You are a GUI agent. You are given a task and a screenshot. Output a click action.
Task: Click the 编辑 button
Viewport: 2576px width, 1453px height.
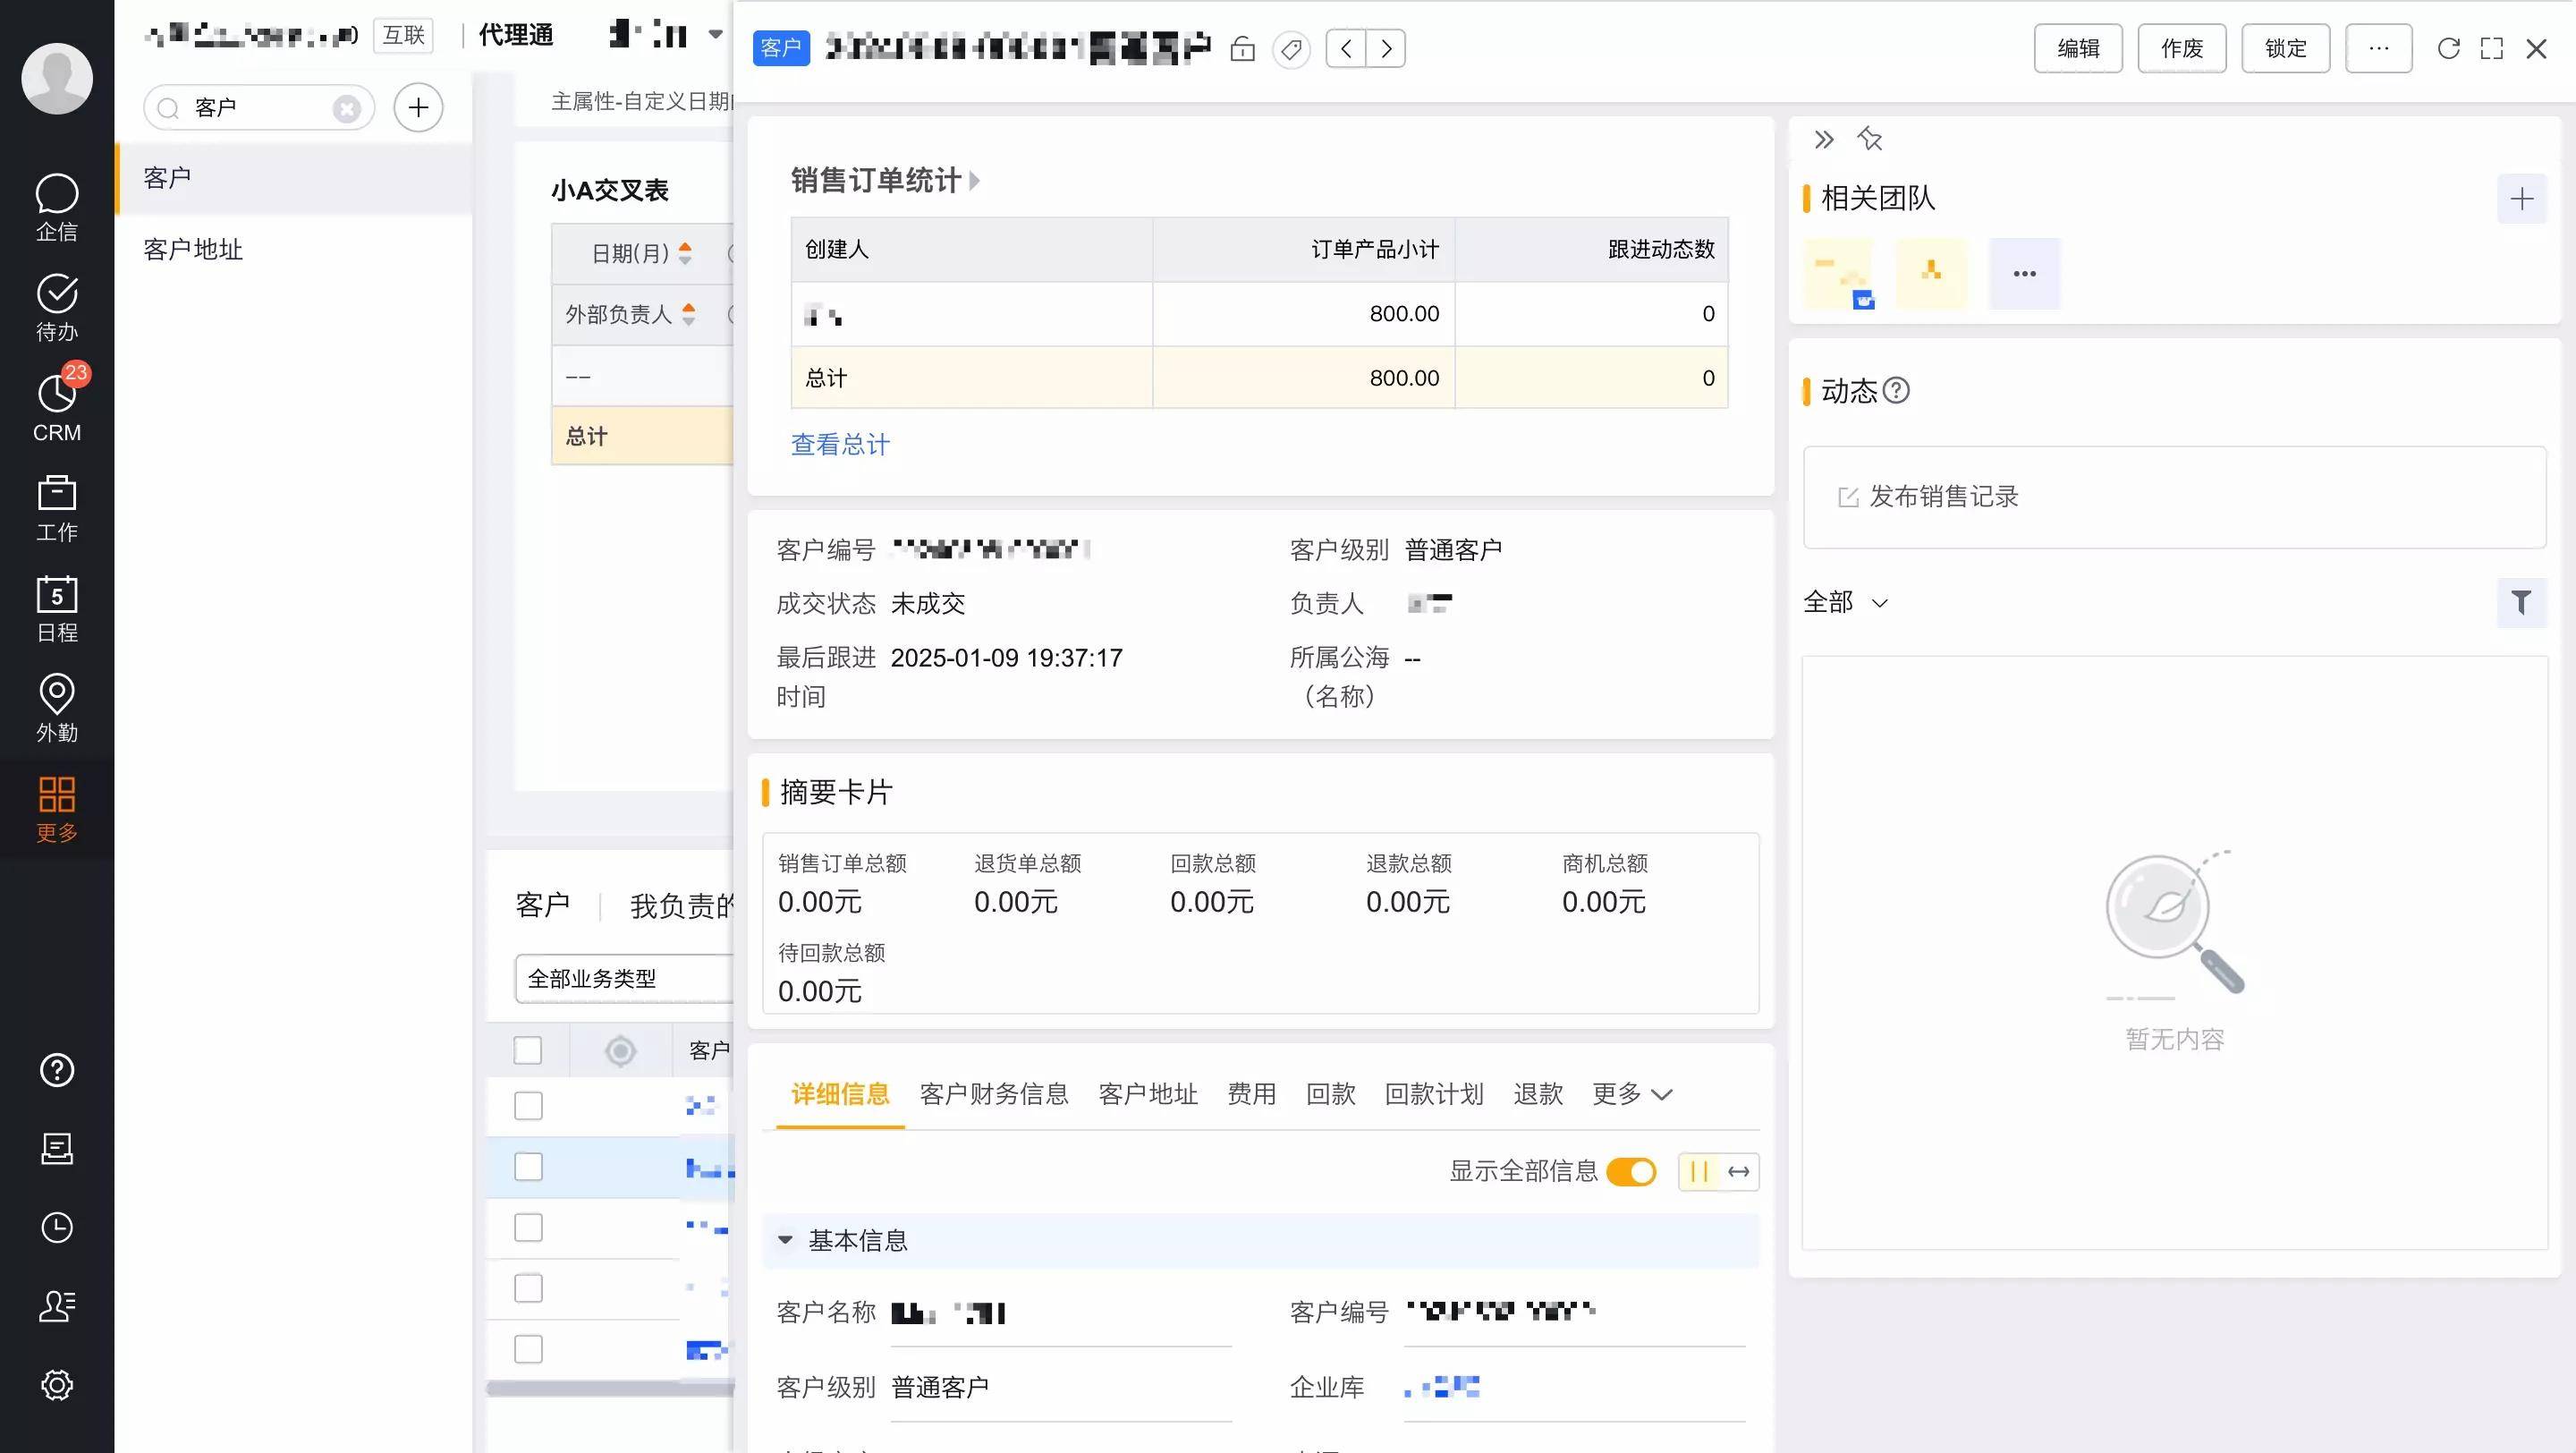[x=2077, y=49]
